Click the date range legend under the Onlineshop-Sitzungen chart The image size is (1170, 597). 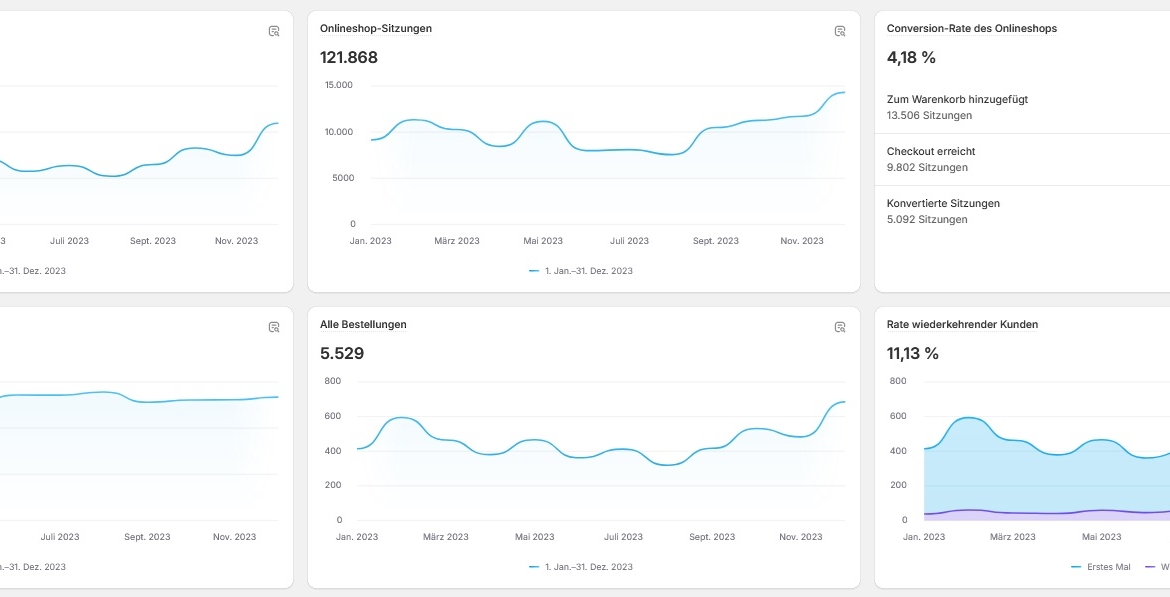(x=581, y=271)
